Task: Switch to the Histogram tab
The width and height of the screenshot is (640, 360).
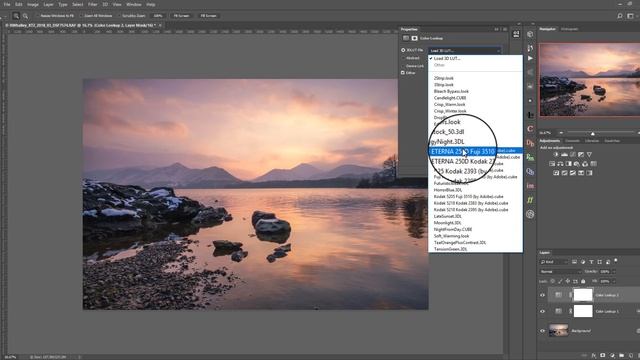Action: (x=569, y=29)
